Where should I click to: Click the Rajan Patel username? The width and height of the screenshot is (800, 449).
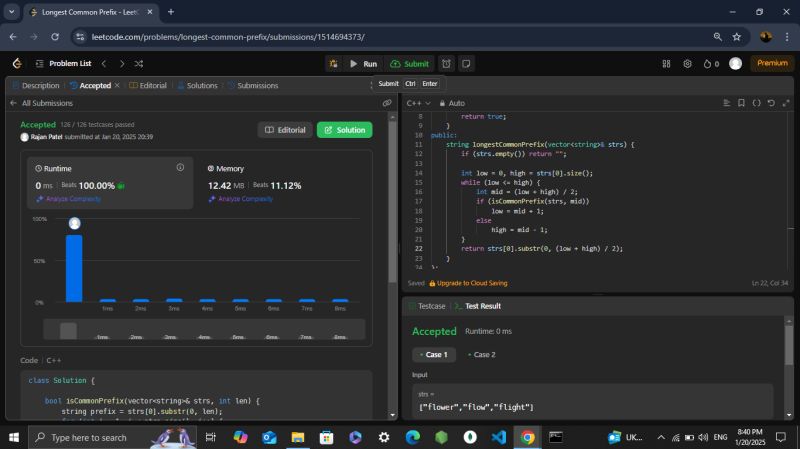(46, 137)
